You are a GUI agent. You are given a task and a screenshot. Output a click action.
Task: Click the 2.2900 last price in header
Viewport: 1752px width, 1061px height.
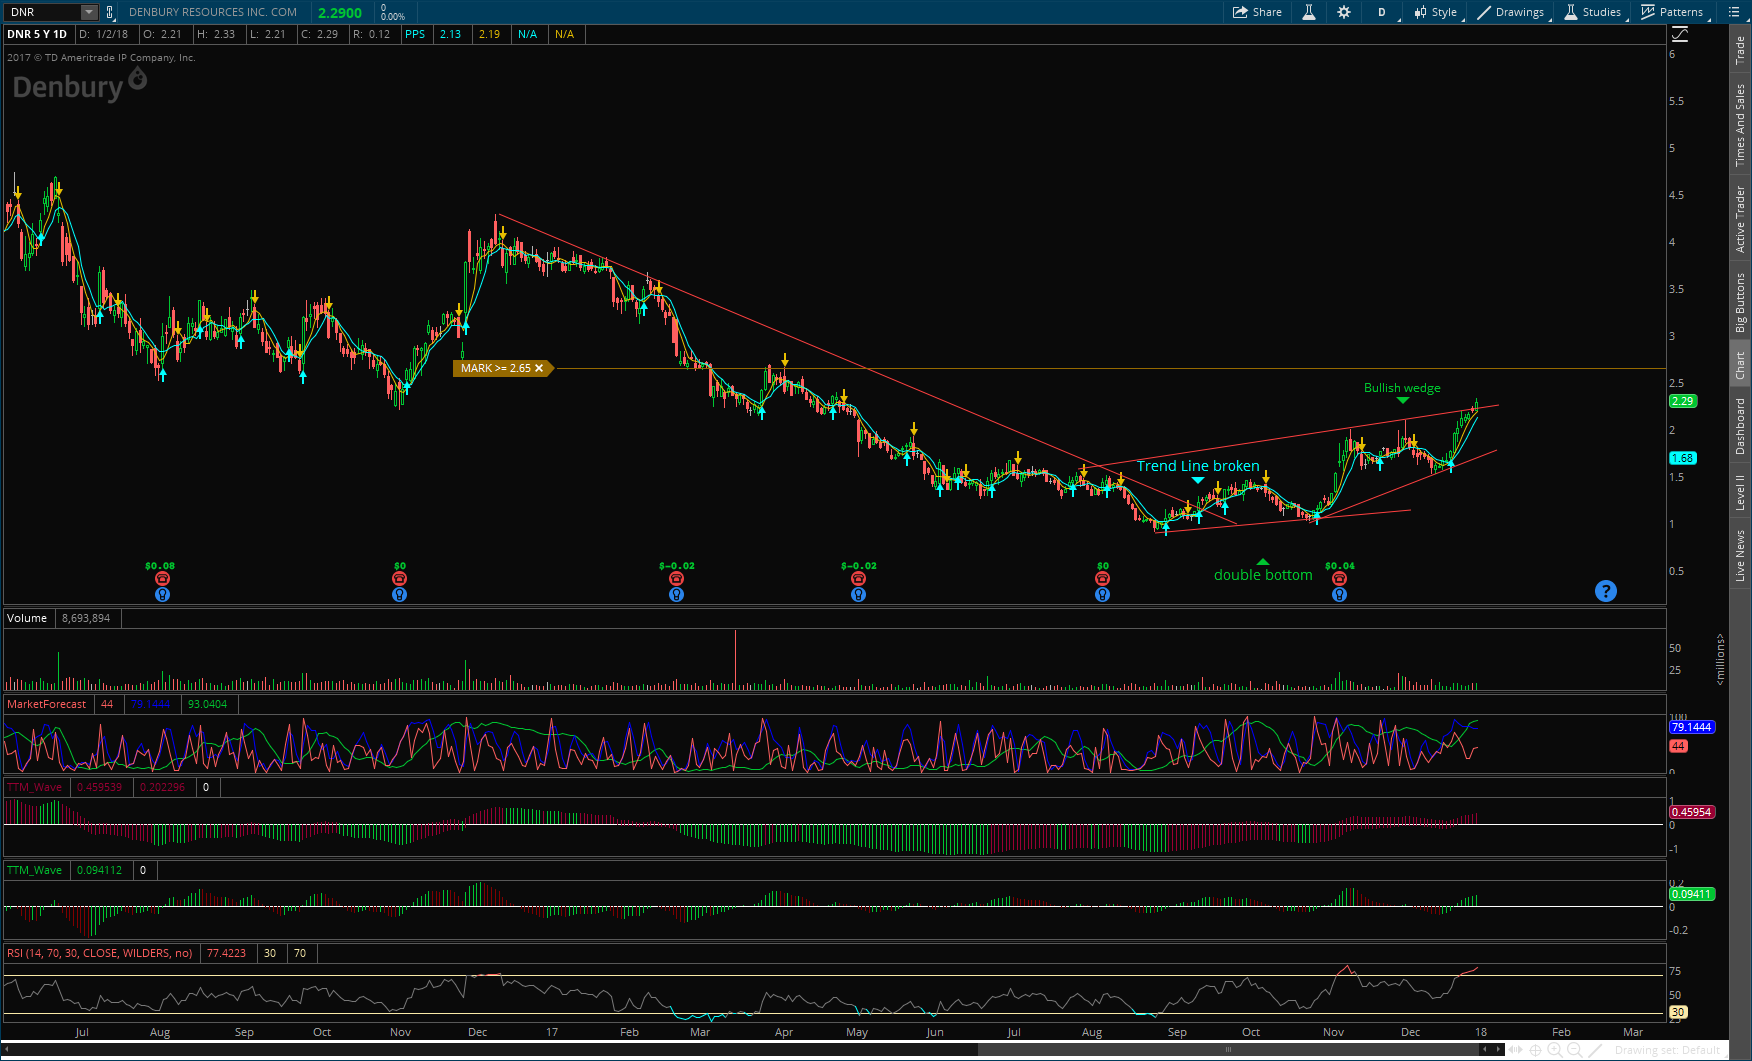(x=340, y=13)
